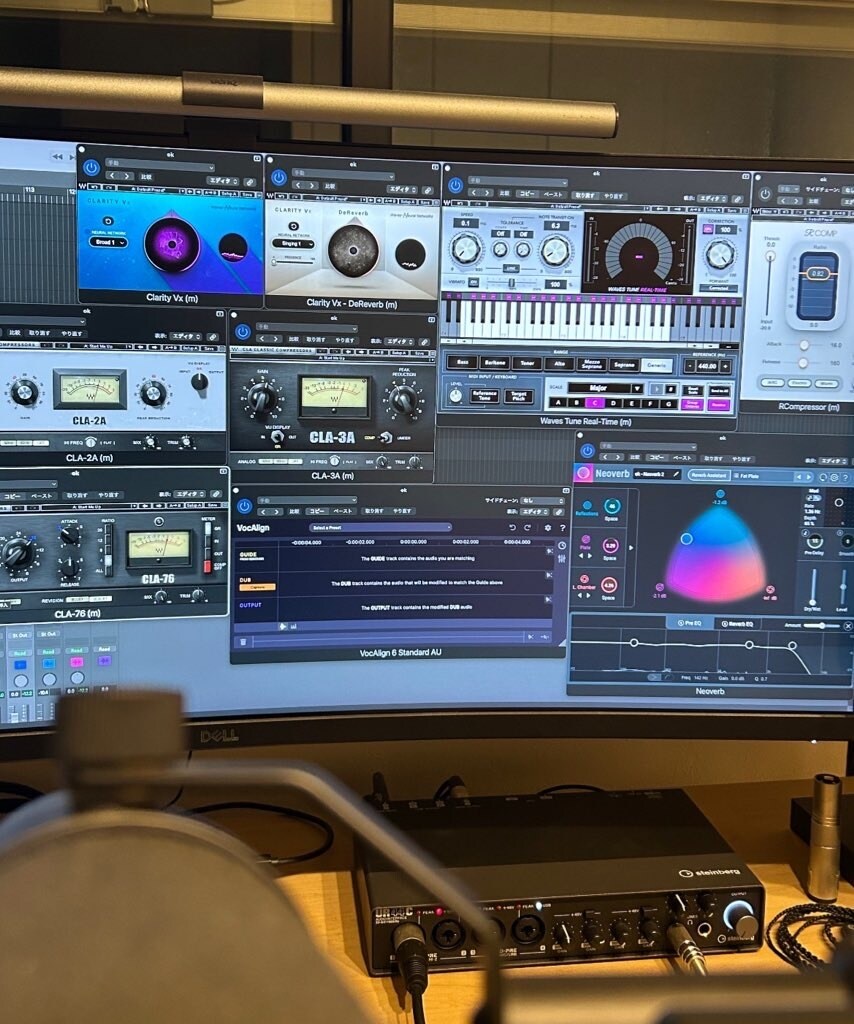Click reference pitch minus stepper

689,366
